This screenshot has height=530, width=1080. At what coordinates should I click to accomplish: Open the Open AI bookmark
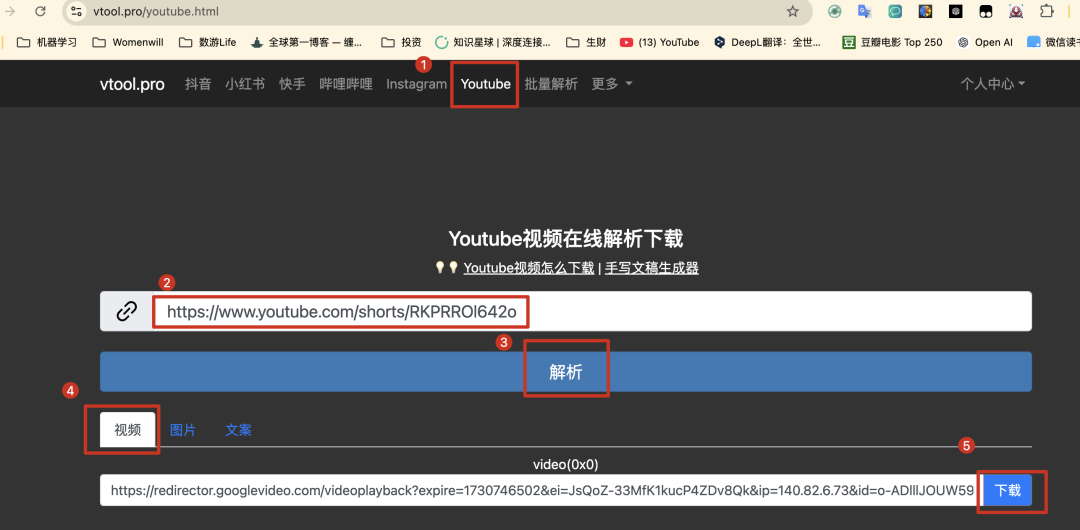tap(985, 42)
